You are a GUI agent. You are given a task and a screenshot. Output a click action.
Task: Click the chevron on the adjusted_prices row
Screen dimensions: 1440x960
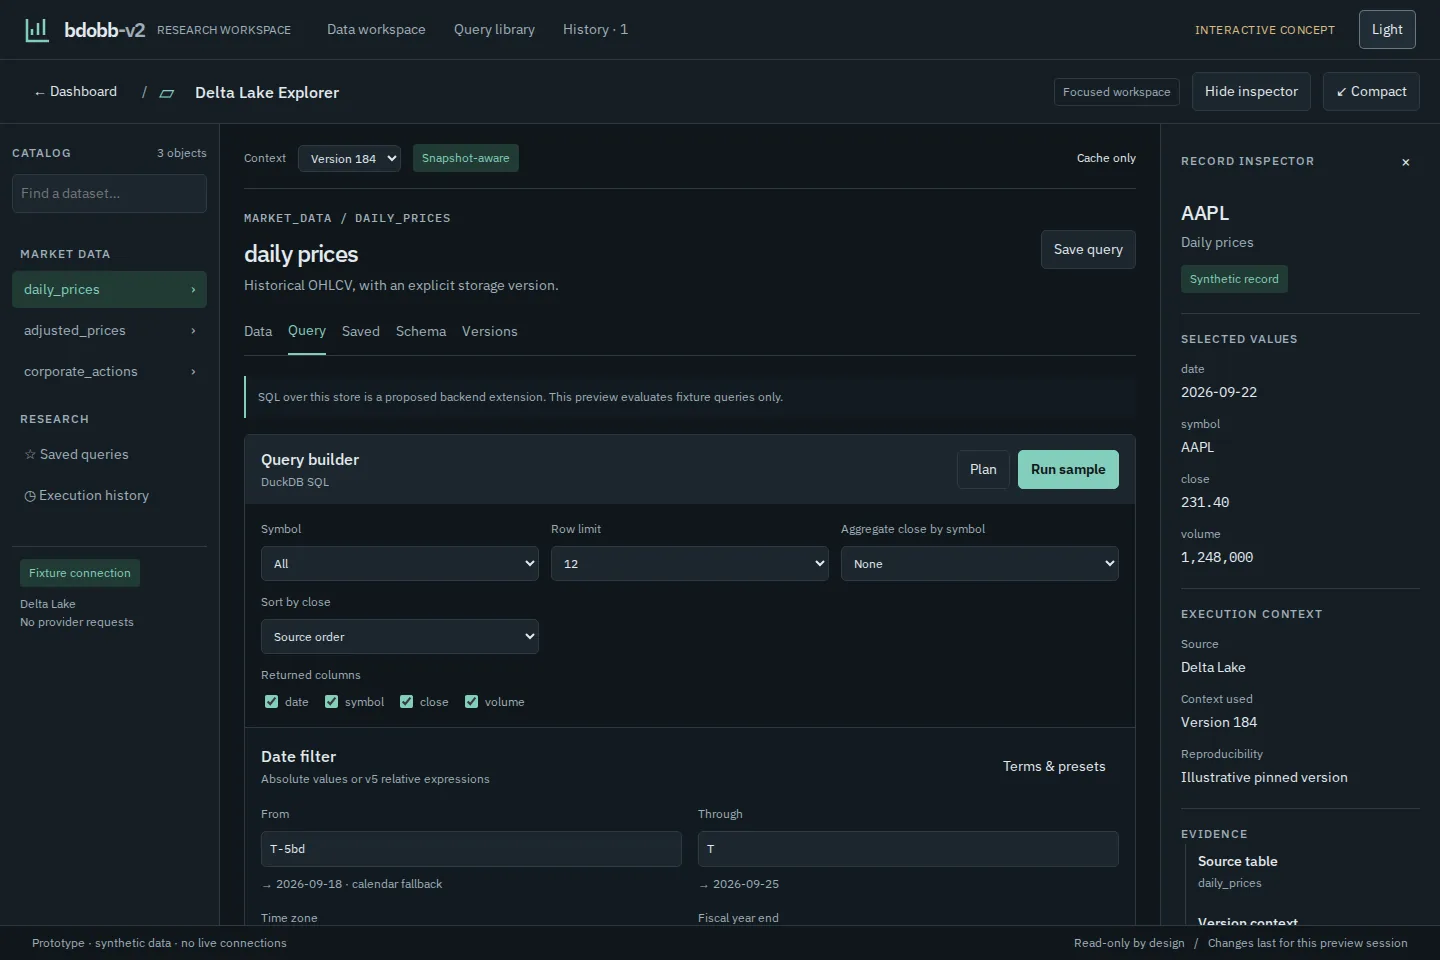coord(193,331)
